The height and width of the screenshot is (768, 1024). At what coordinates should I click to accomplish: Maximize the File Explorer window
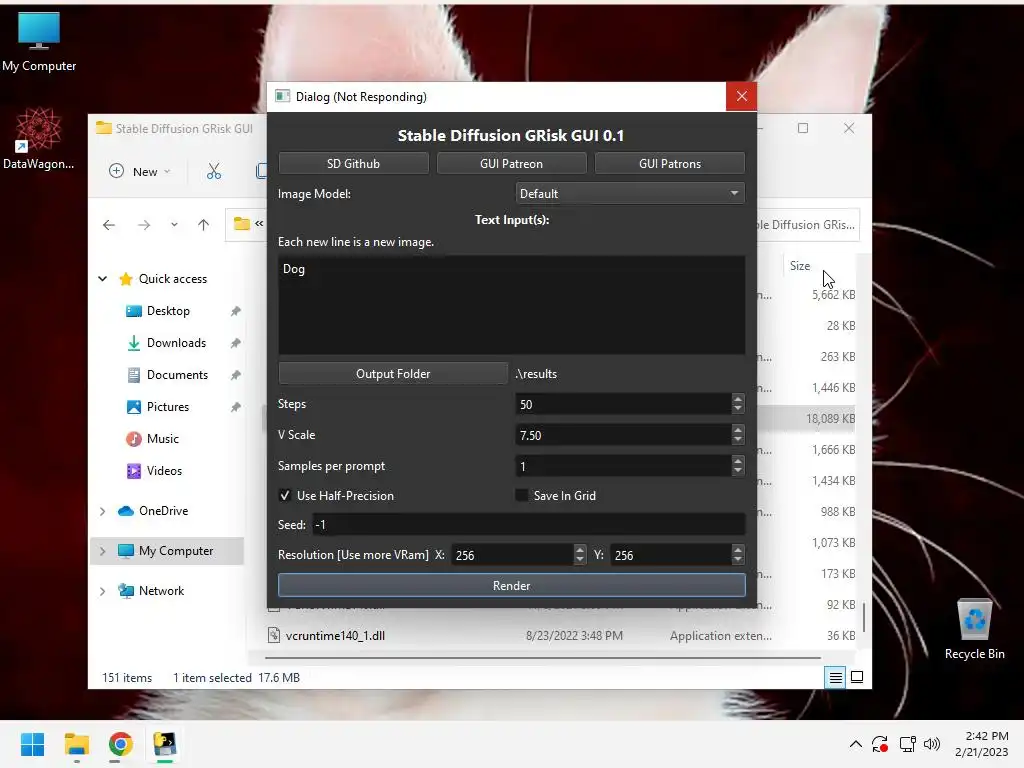coord(803,128)
